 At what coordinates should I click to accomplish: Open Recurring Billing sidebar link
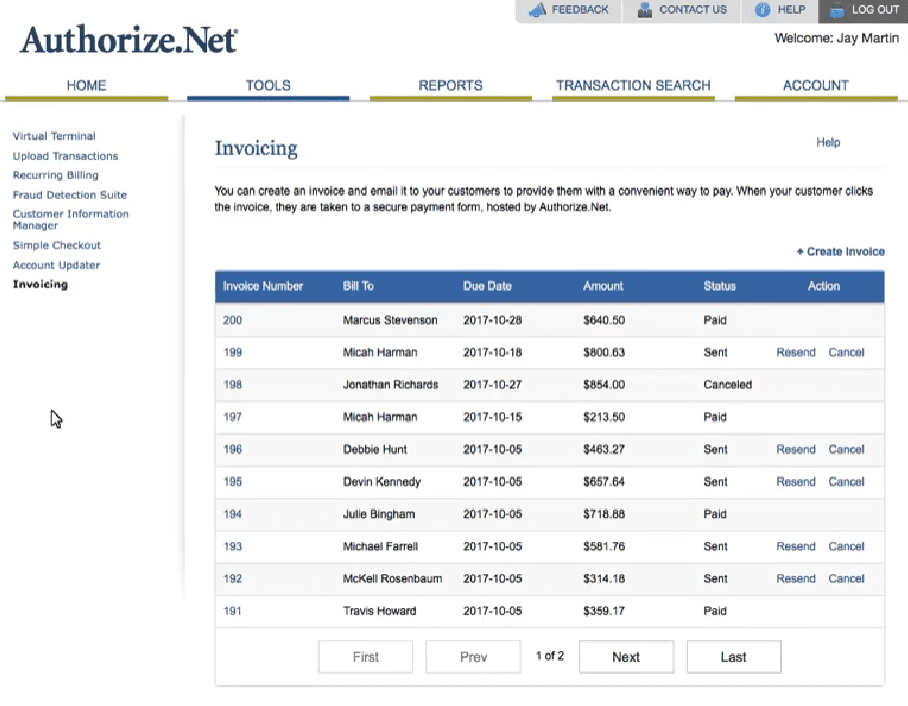(56, 175)
